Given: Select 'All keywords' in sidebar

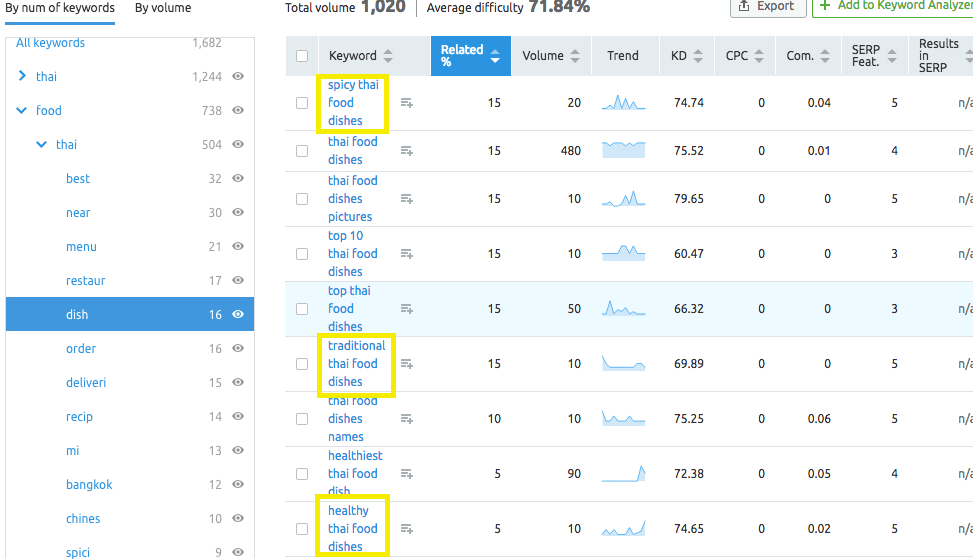Looking at the screenshot, I should tap(50, 43).
